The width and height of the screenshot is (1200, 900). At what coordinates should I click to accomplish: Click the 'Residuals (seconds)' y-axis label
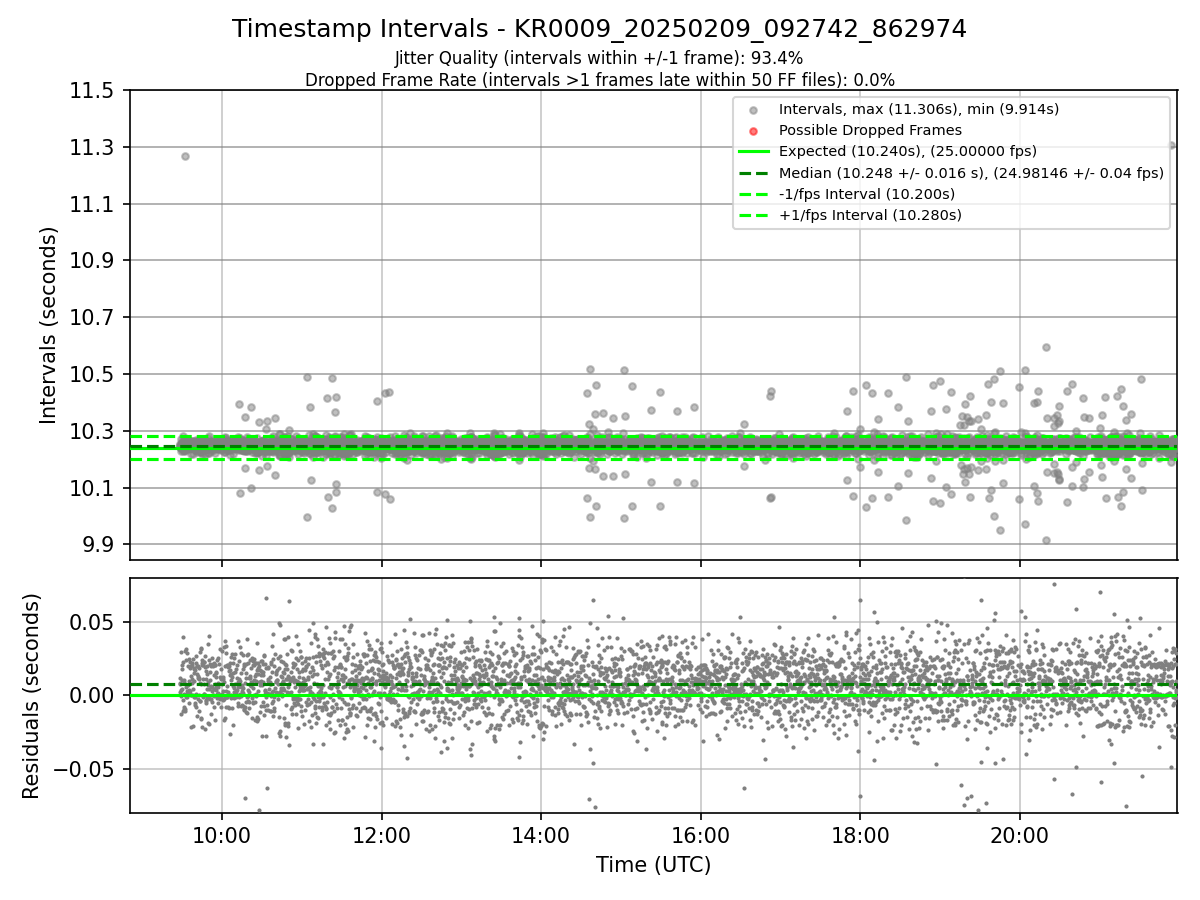(x=31, y=696)
